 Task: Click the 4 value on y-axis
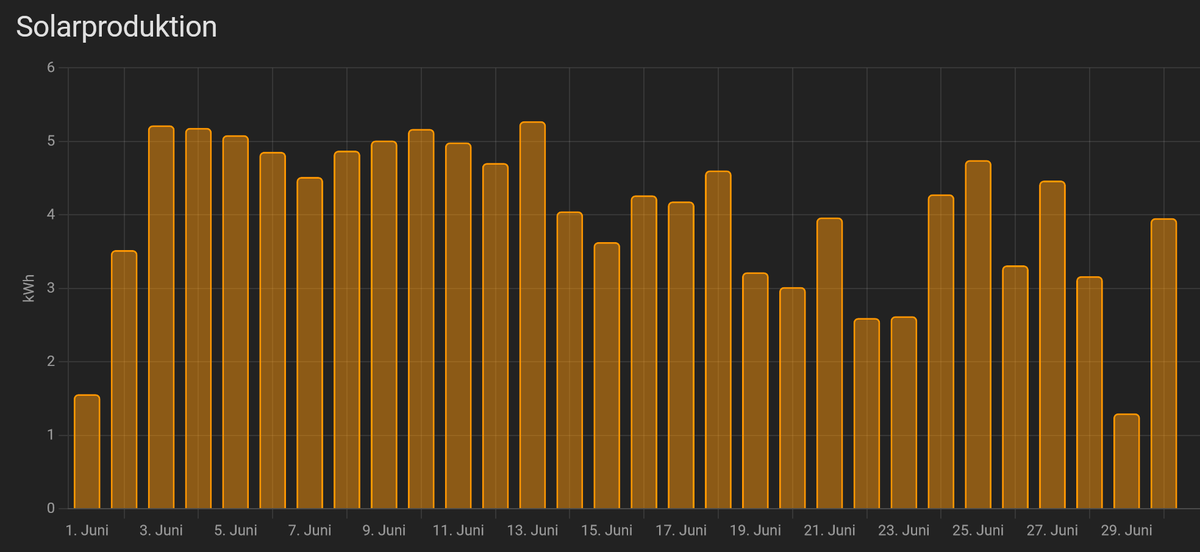tap(51, 215)
